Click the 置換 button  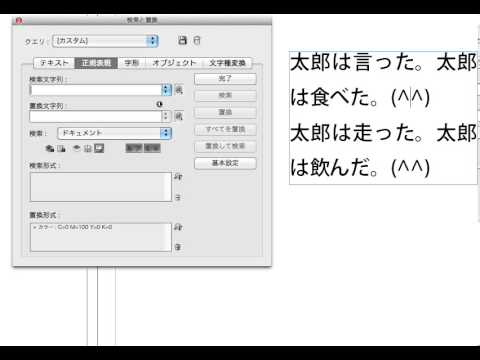pos(225,112)
